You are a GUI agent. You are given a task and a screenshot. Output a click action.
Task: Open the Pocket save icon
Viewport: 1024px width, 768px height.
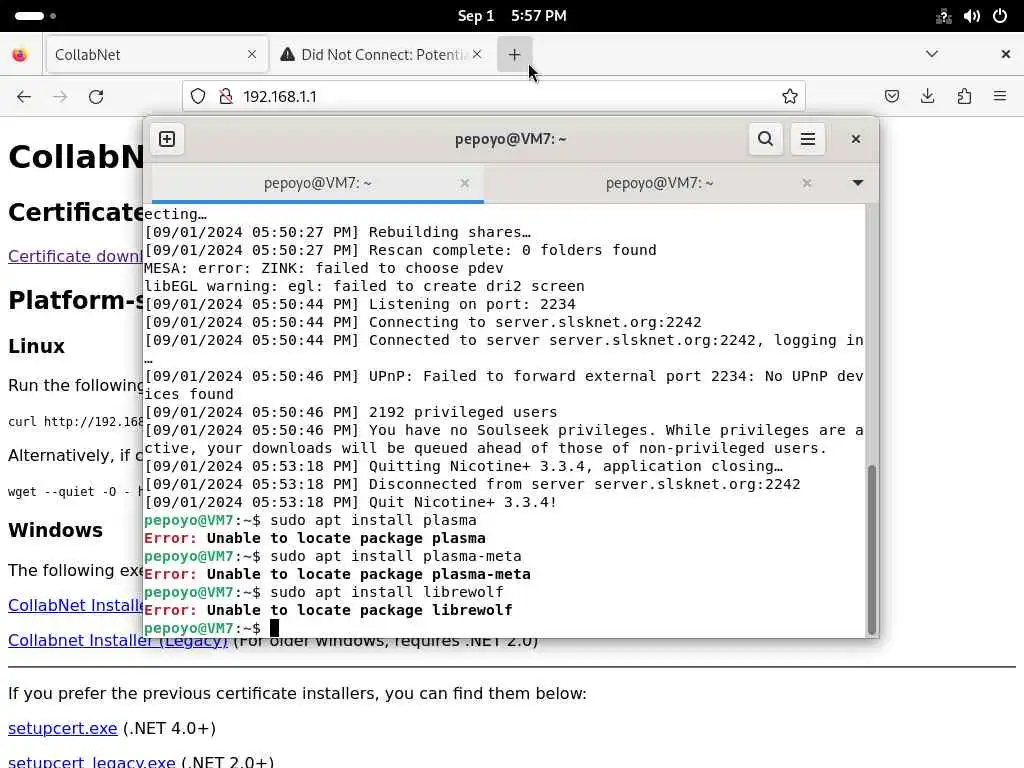tap(891, 97)
